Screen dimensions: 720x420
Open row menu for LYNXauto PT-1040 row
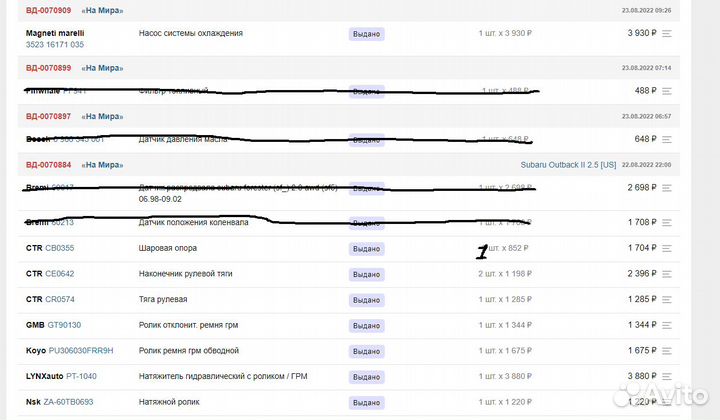point(667,377)
